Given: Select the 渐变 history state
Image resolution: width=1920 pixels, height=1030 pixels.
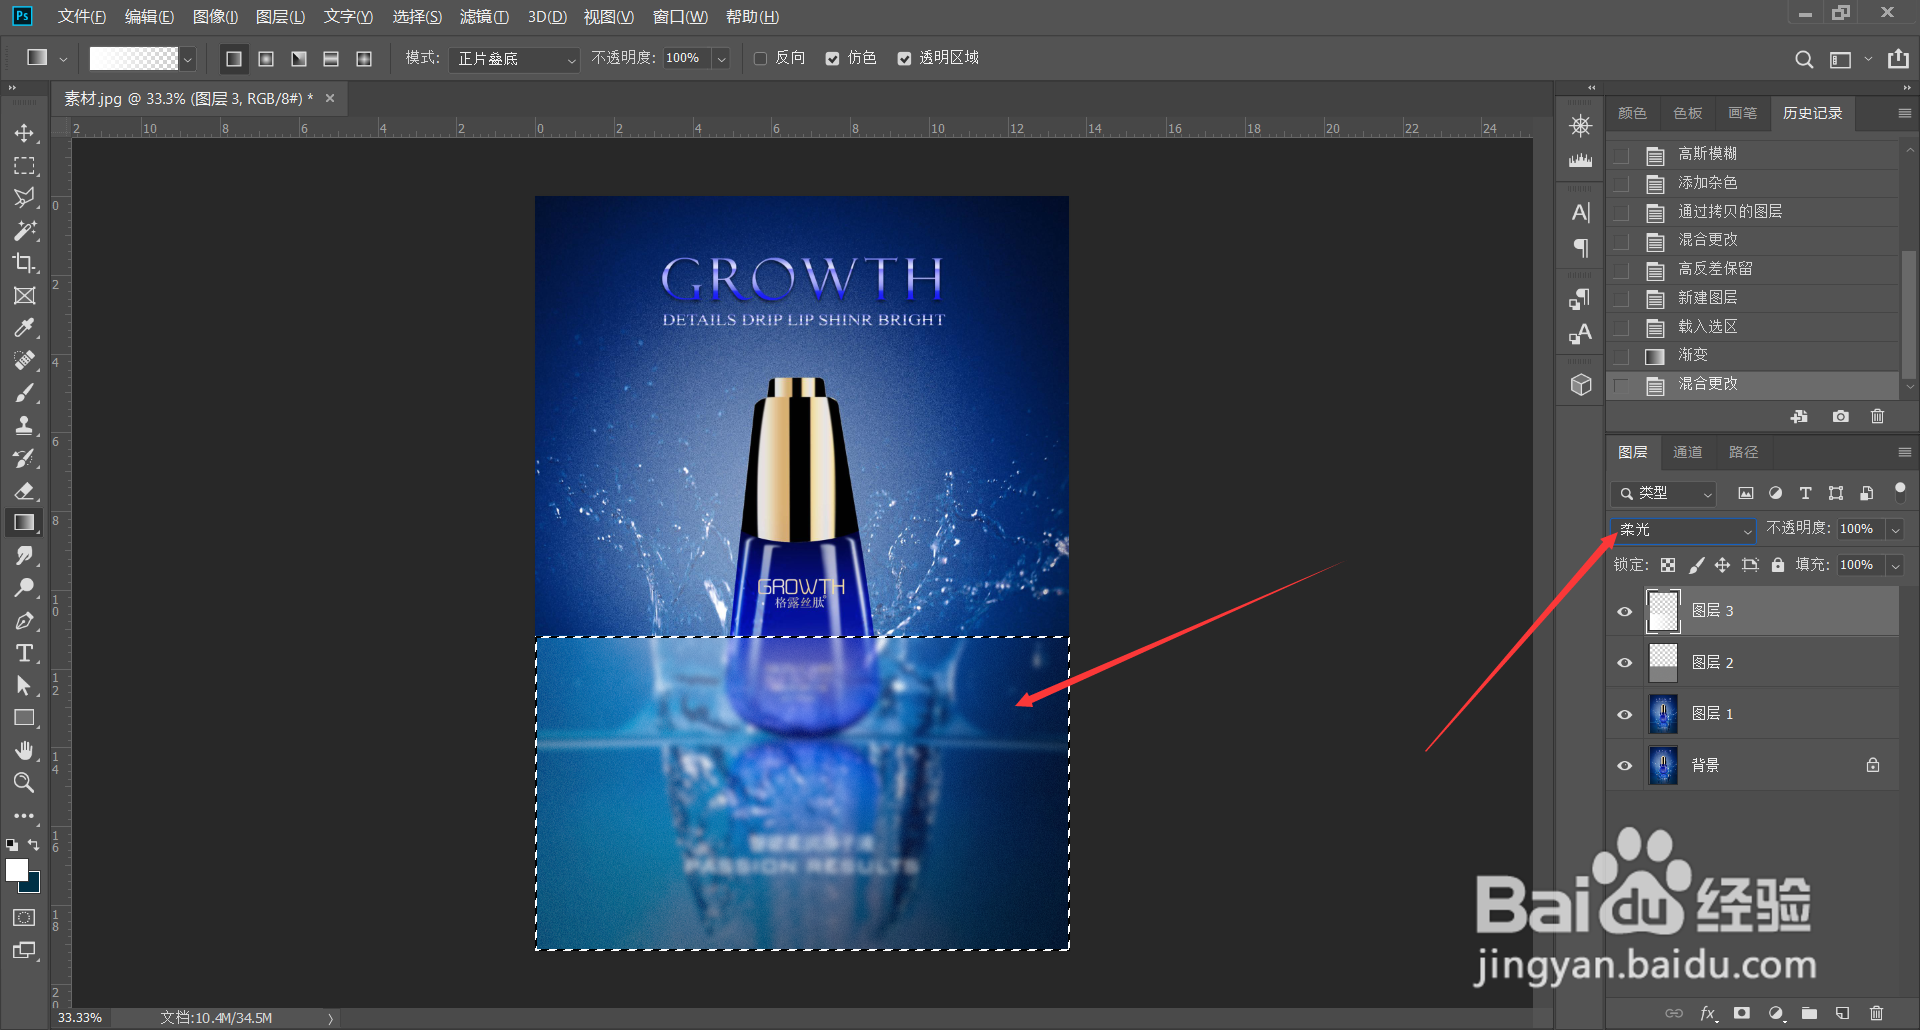Looking at the screenshot, I should coord(1754,355).
